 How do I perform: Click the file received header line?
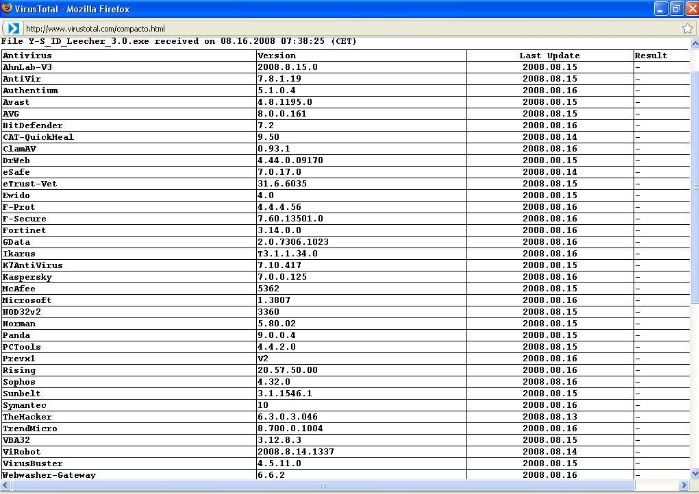179,41
